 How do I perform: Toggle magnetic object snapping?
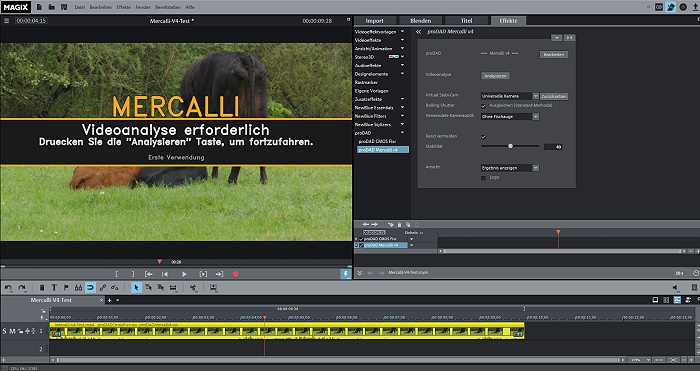click(90, 288)
